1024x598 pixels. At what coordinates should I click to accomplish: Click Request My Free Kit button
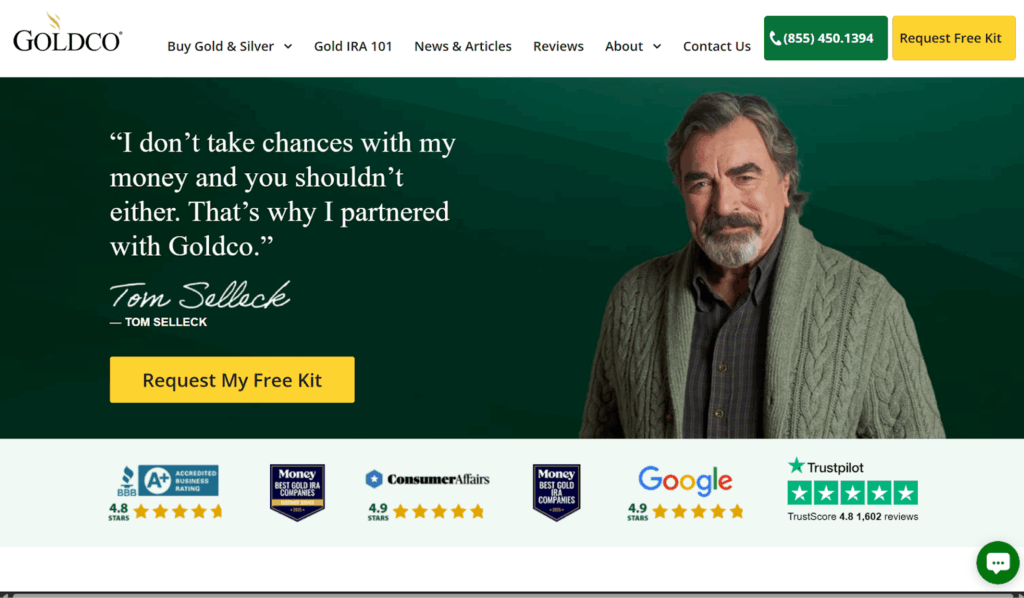point(232,379)
